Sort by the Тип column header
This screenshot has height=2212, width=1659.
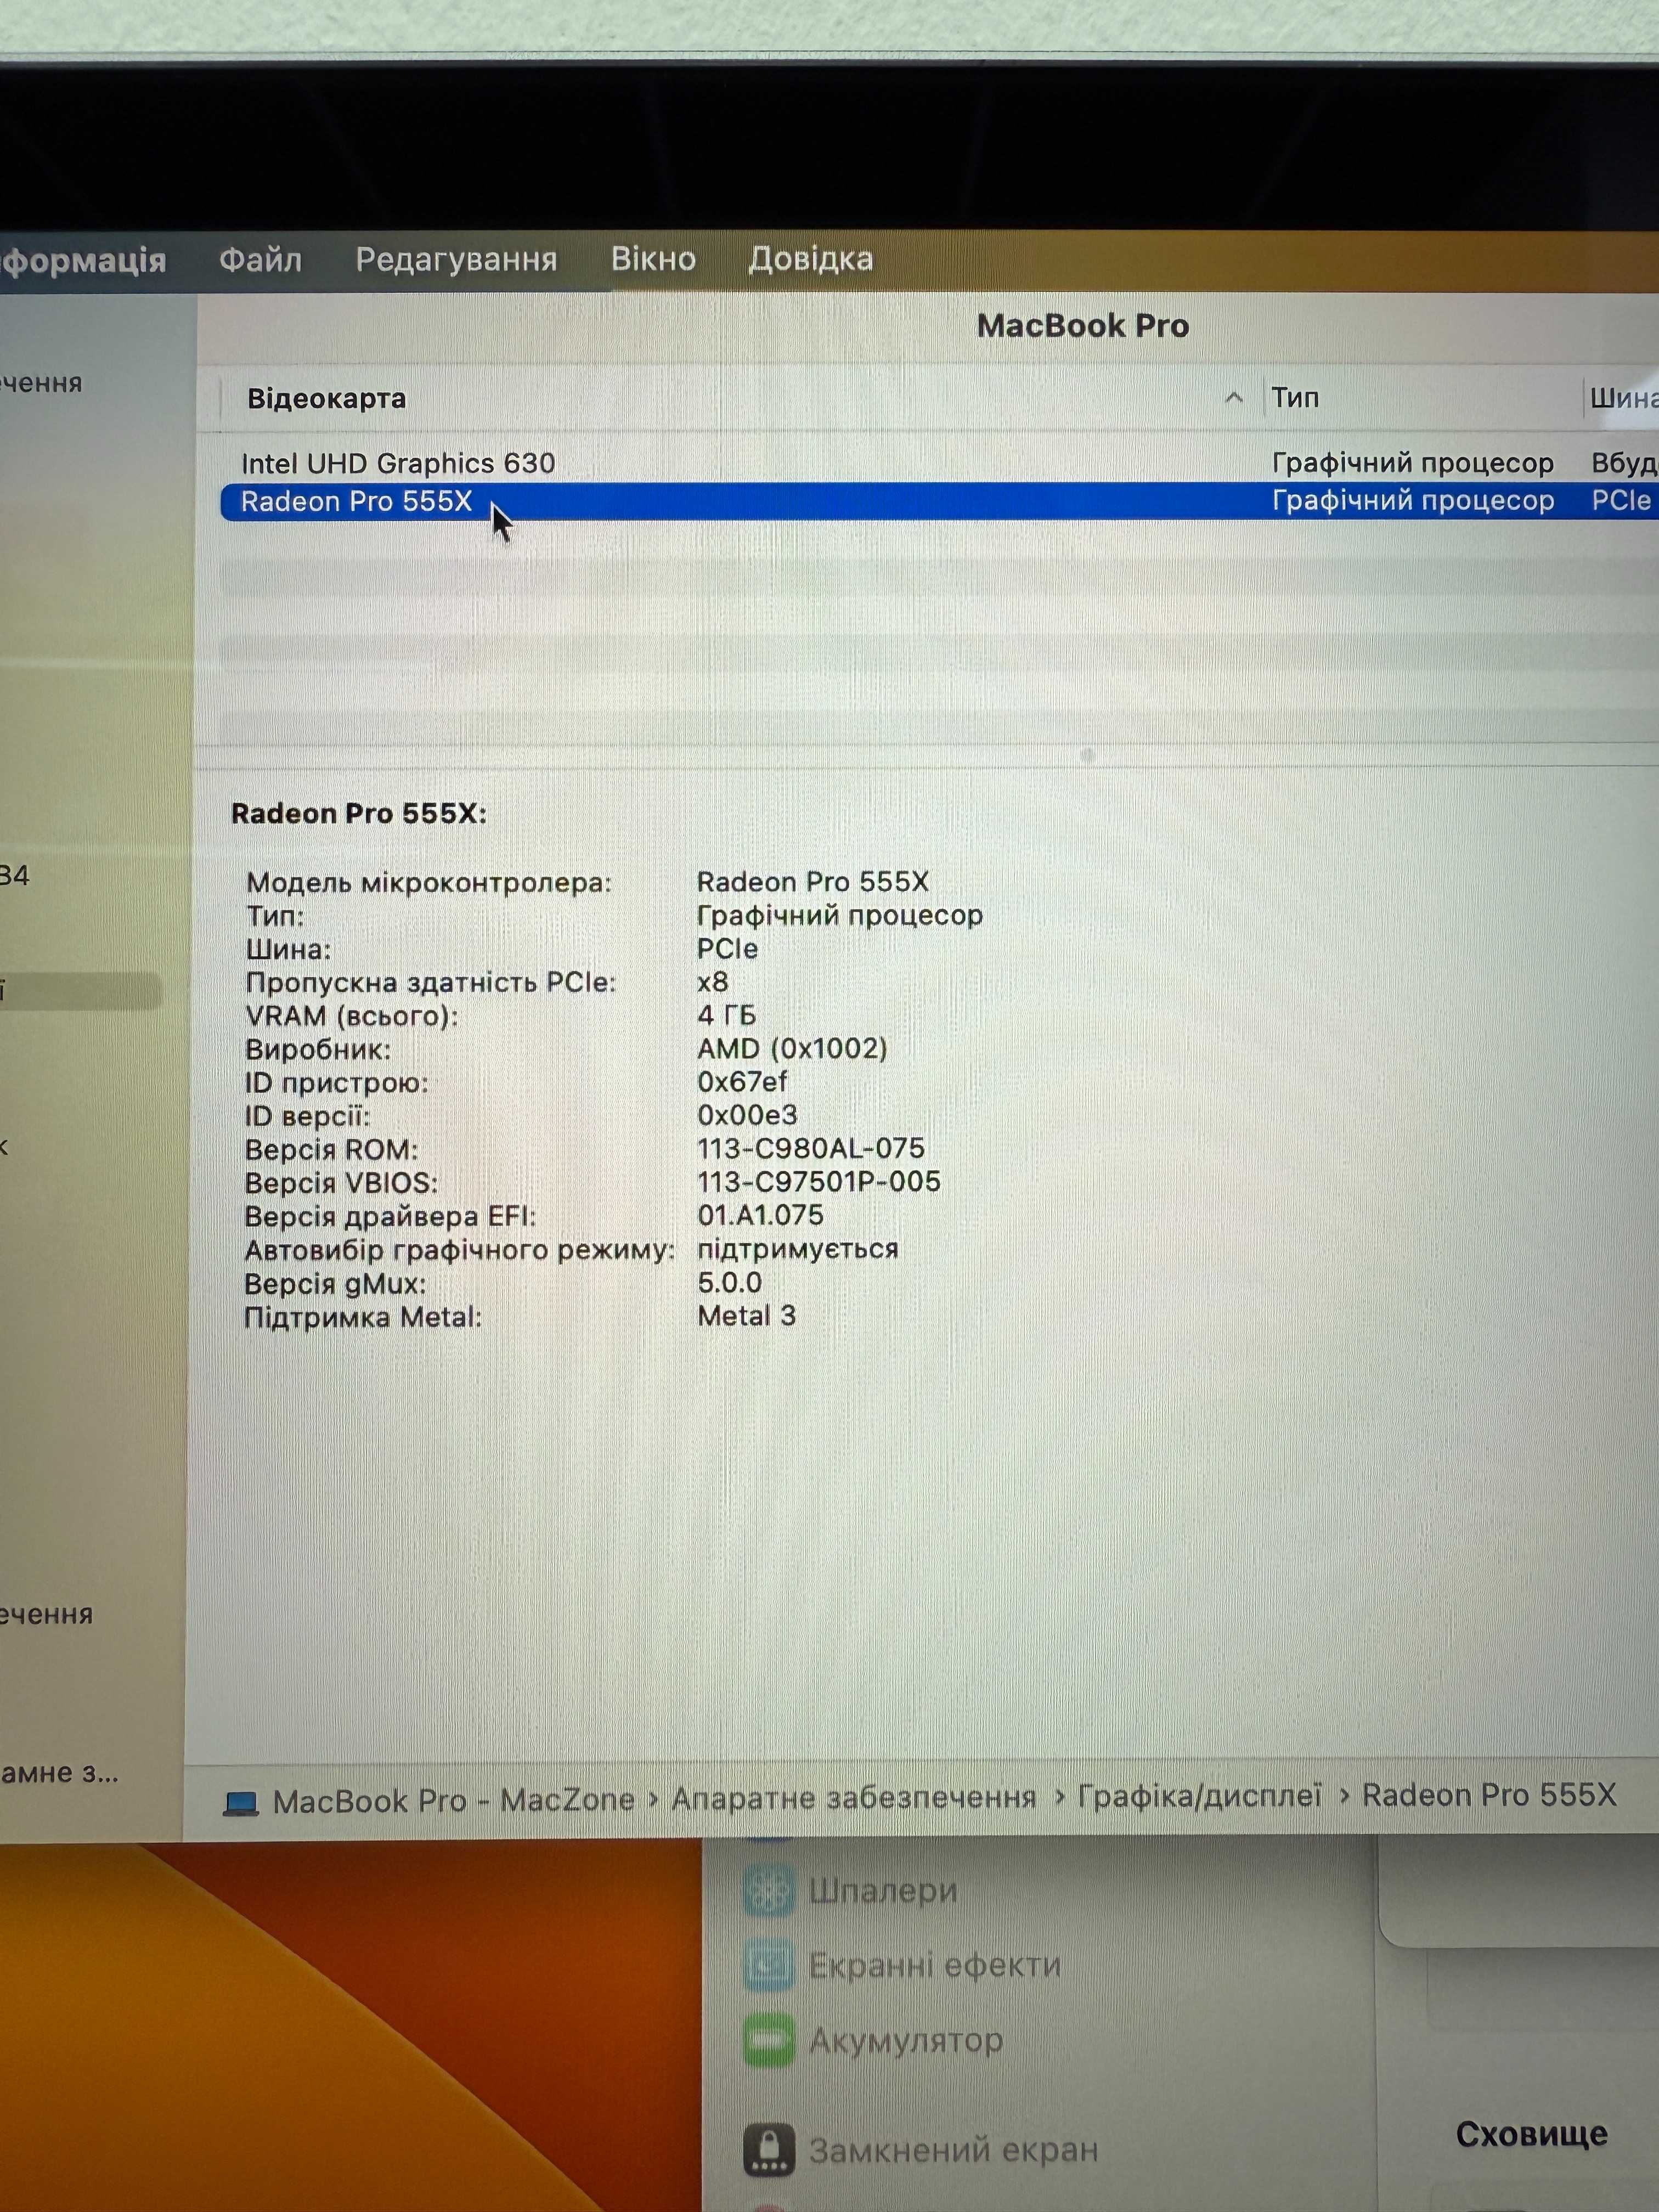[1295, 398]
